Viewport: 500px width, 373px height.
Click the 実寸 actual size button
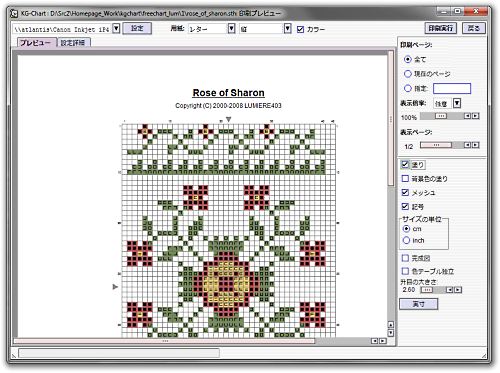point(419,304)
